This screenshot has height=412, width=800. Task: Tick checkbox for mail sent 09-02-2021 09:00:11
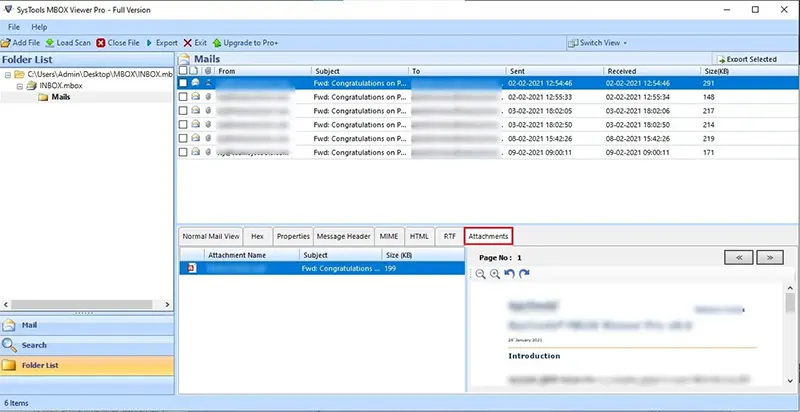[182, 153]
